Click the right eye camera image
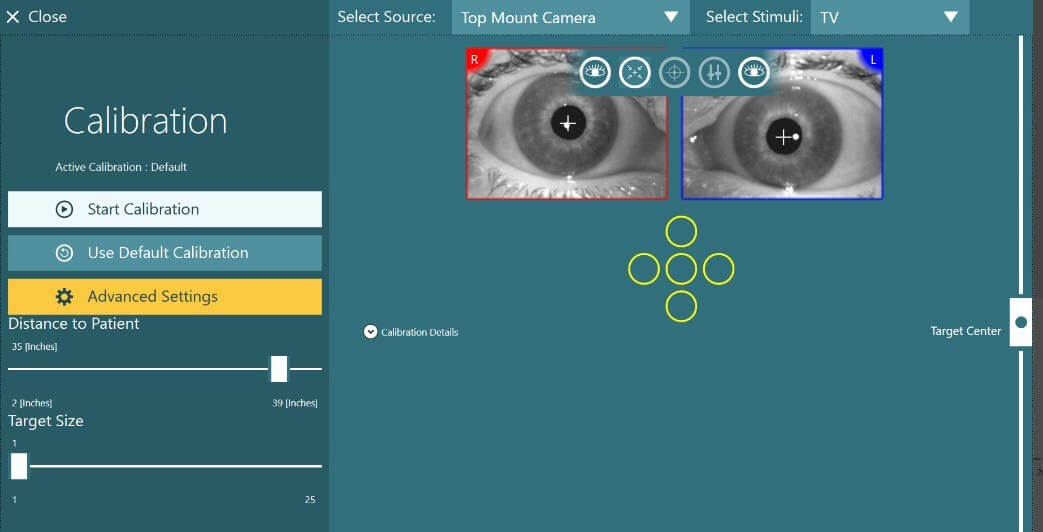 tap(567, 124)
